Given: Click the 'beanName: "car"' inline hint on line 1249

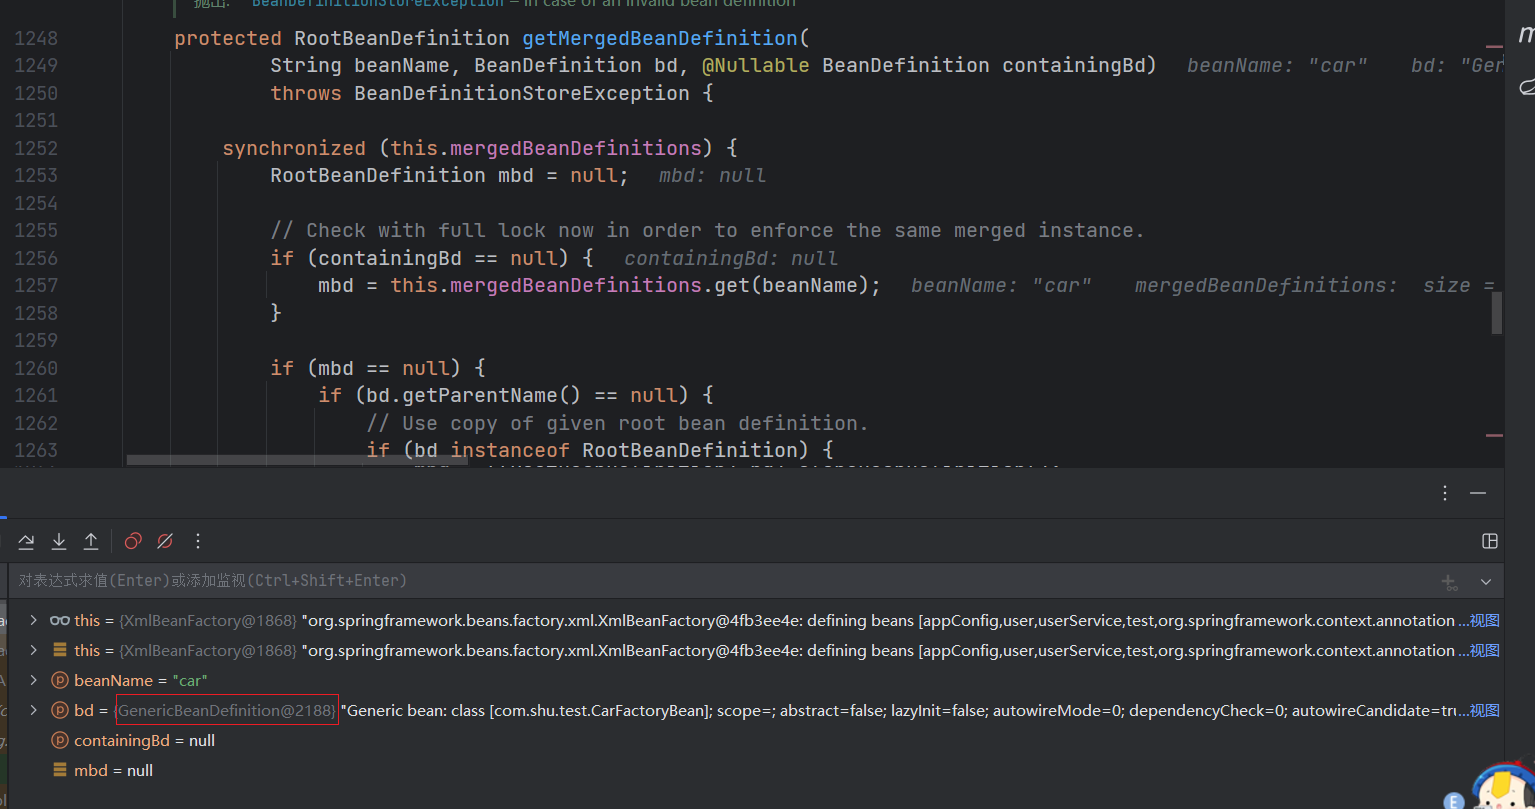Looking at the screenshot, I should point(1278,65).
